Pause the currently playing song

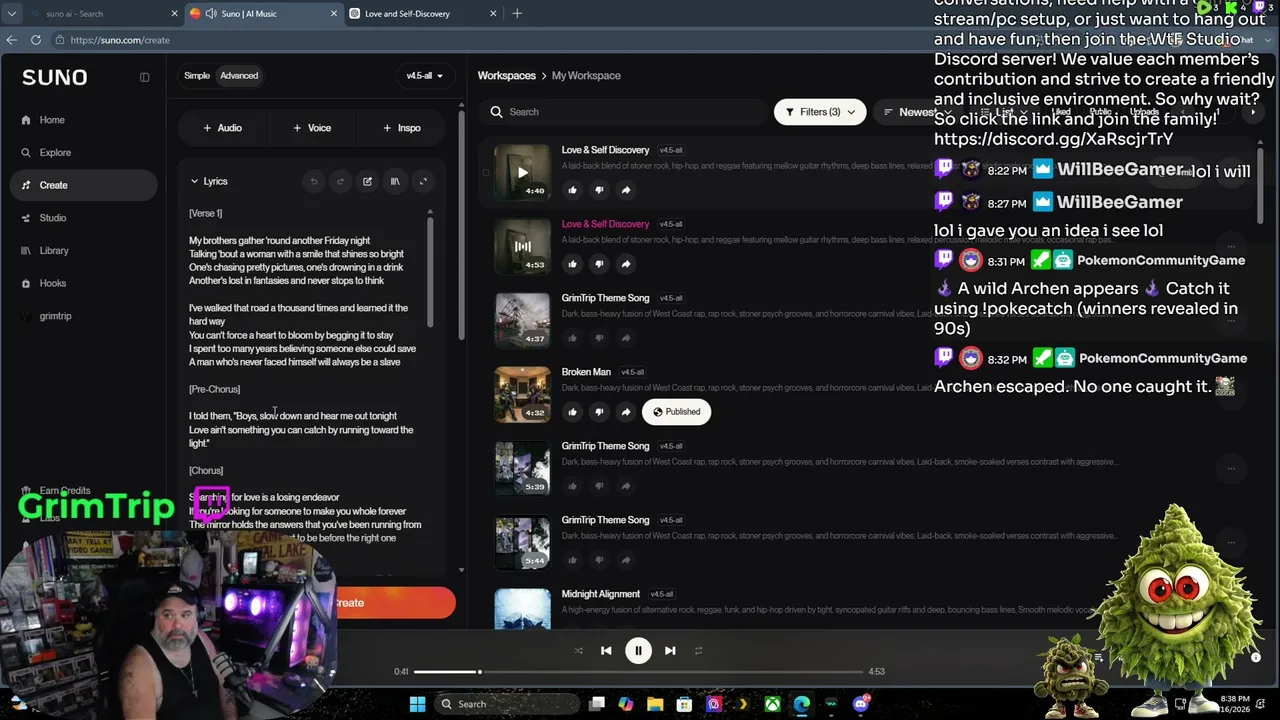(638, 651)
